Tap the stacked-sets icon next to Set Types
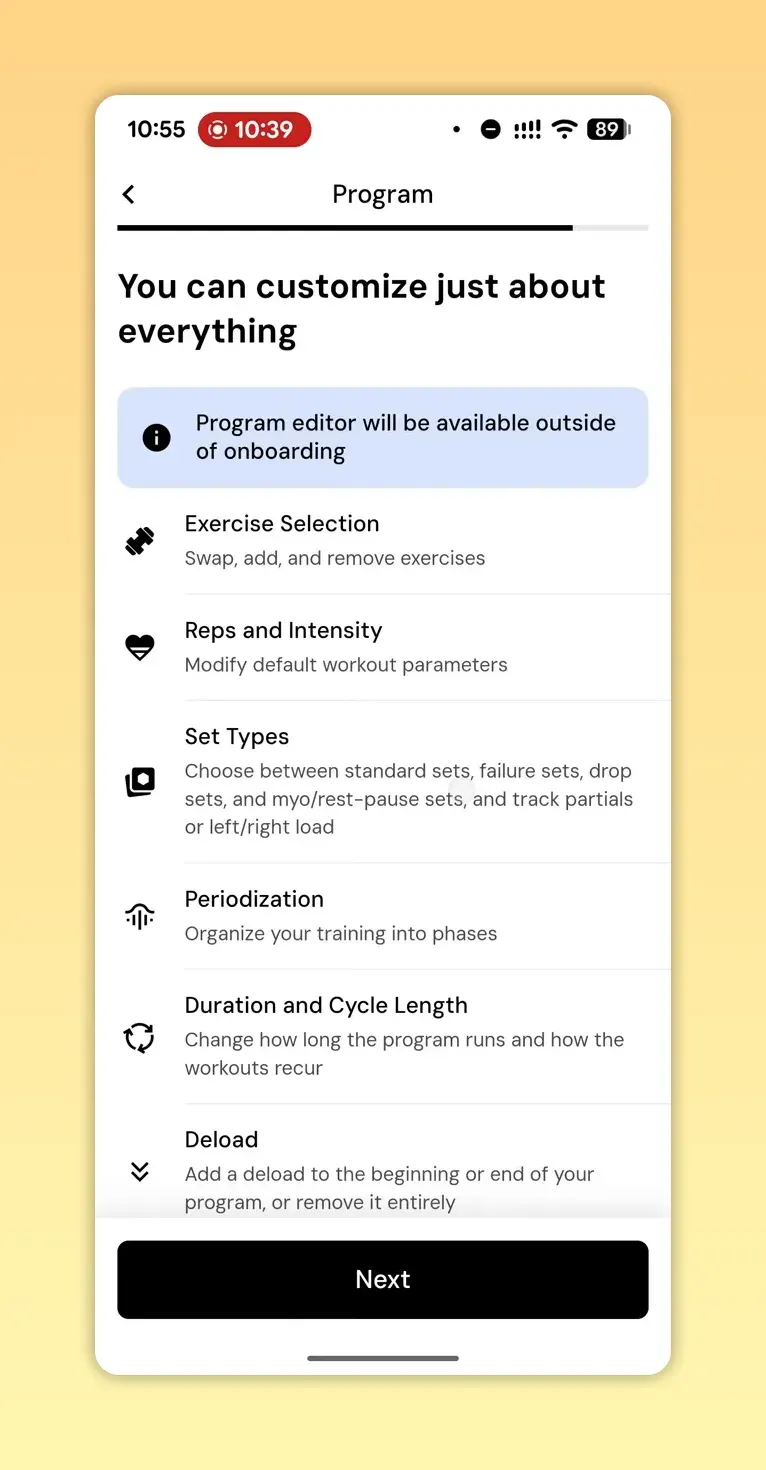Viewport: 766px width, 1470px height. click(139, 782)
